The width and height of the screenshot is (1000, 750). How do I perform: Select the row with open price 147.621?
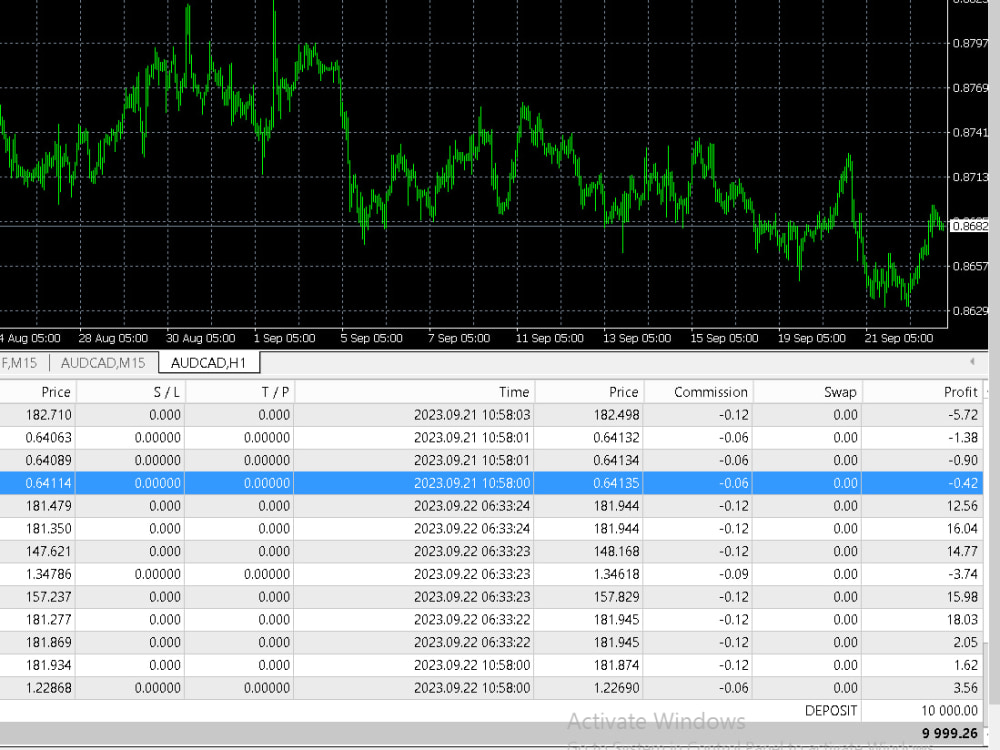point(491,552)
